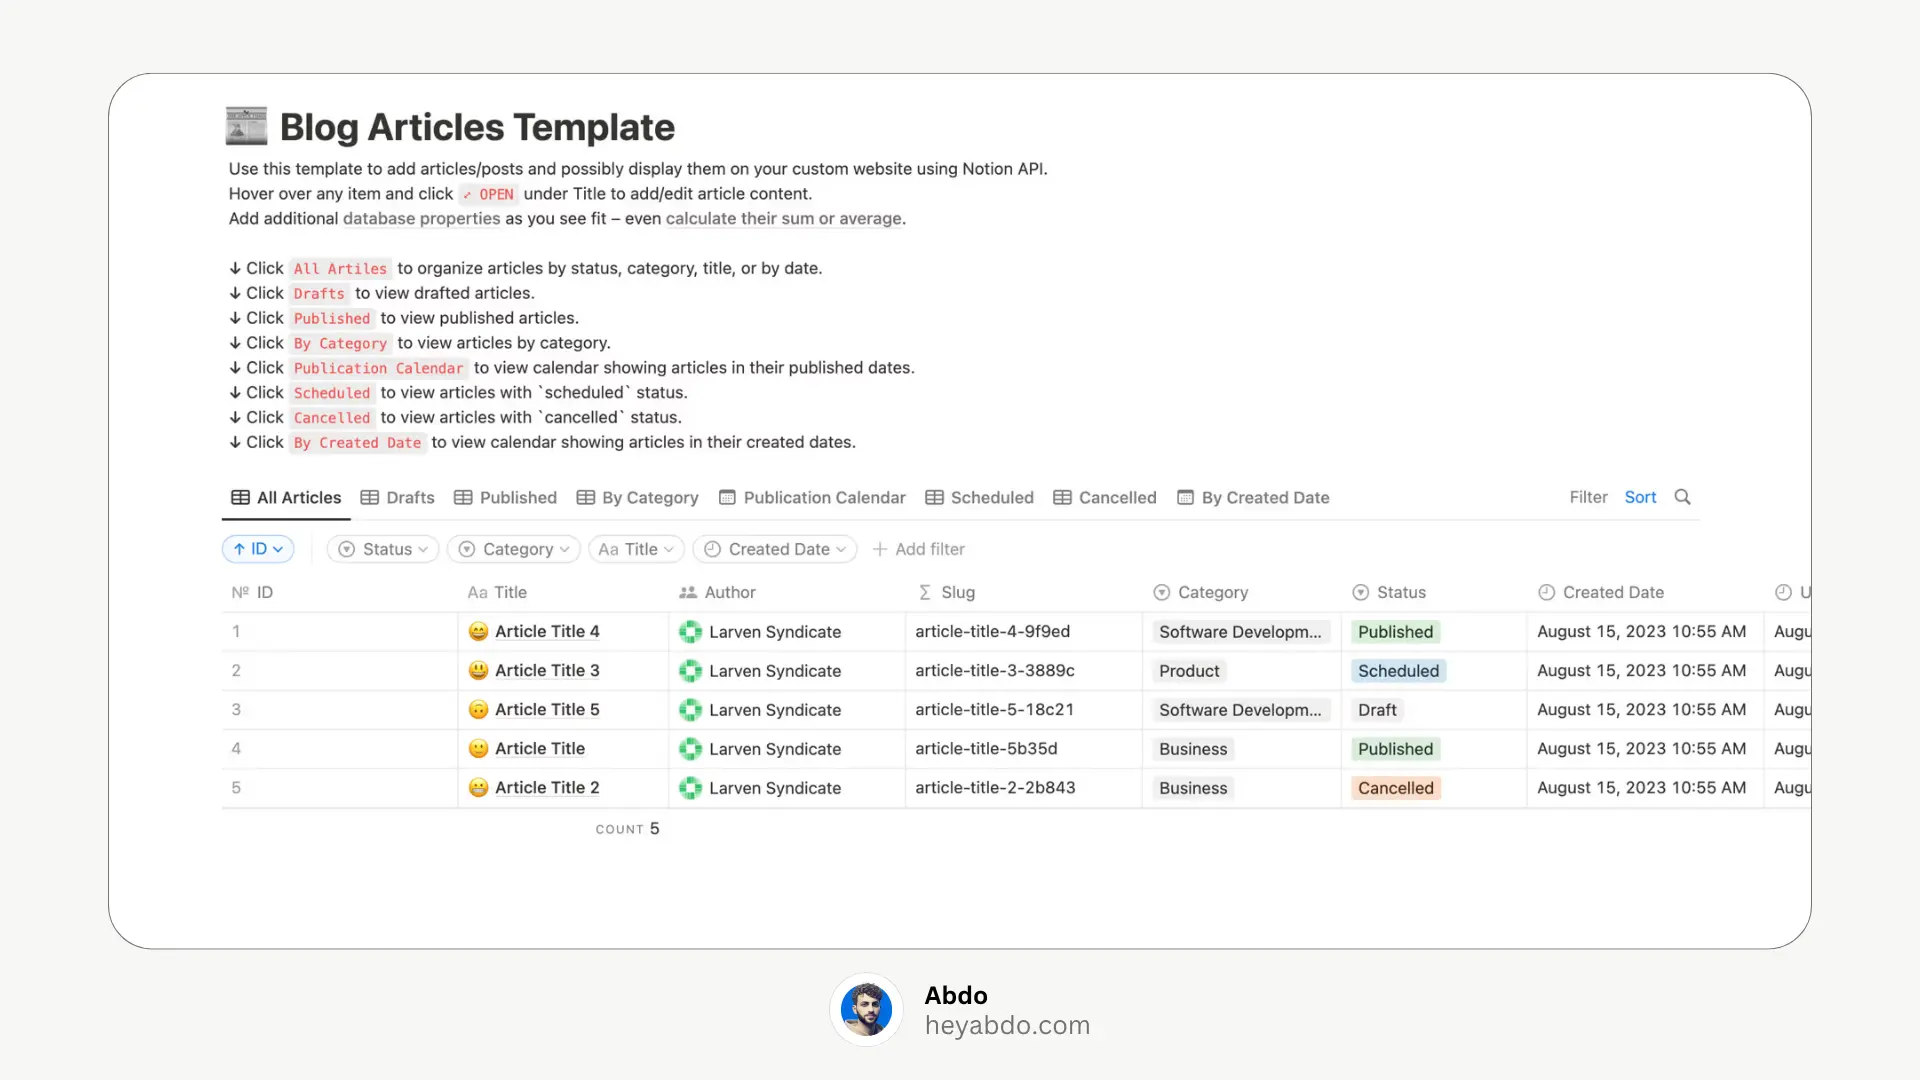Viewport: 1920px width, 1080px height.
Task: Click the Scheduled status tag in row 2
Action: pyautogui.click(x=1398, y=671)
